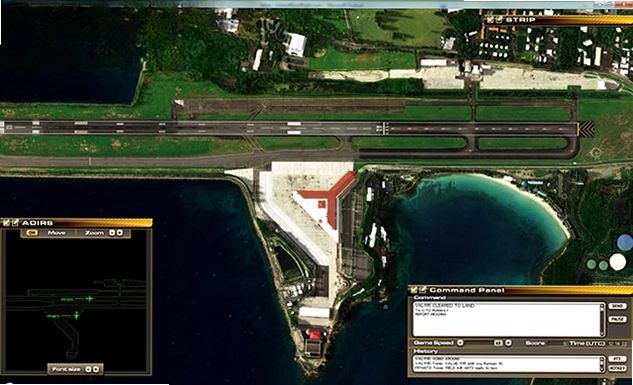
Task: Click the checkmark icon beside the STRIP title
Action: pyautogui.click(x=499, y=19)
